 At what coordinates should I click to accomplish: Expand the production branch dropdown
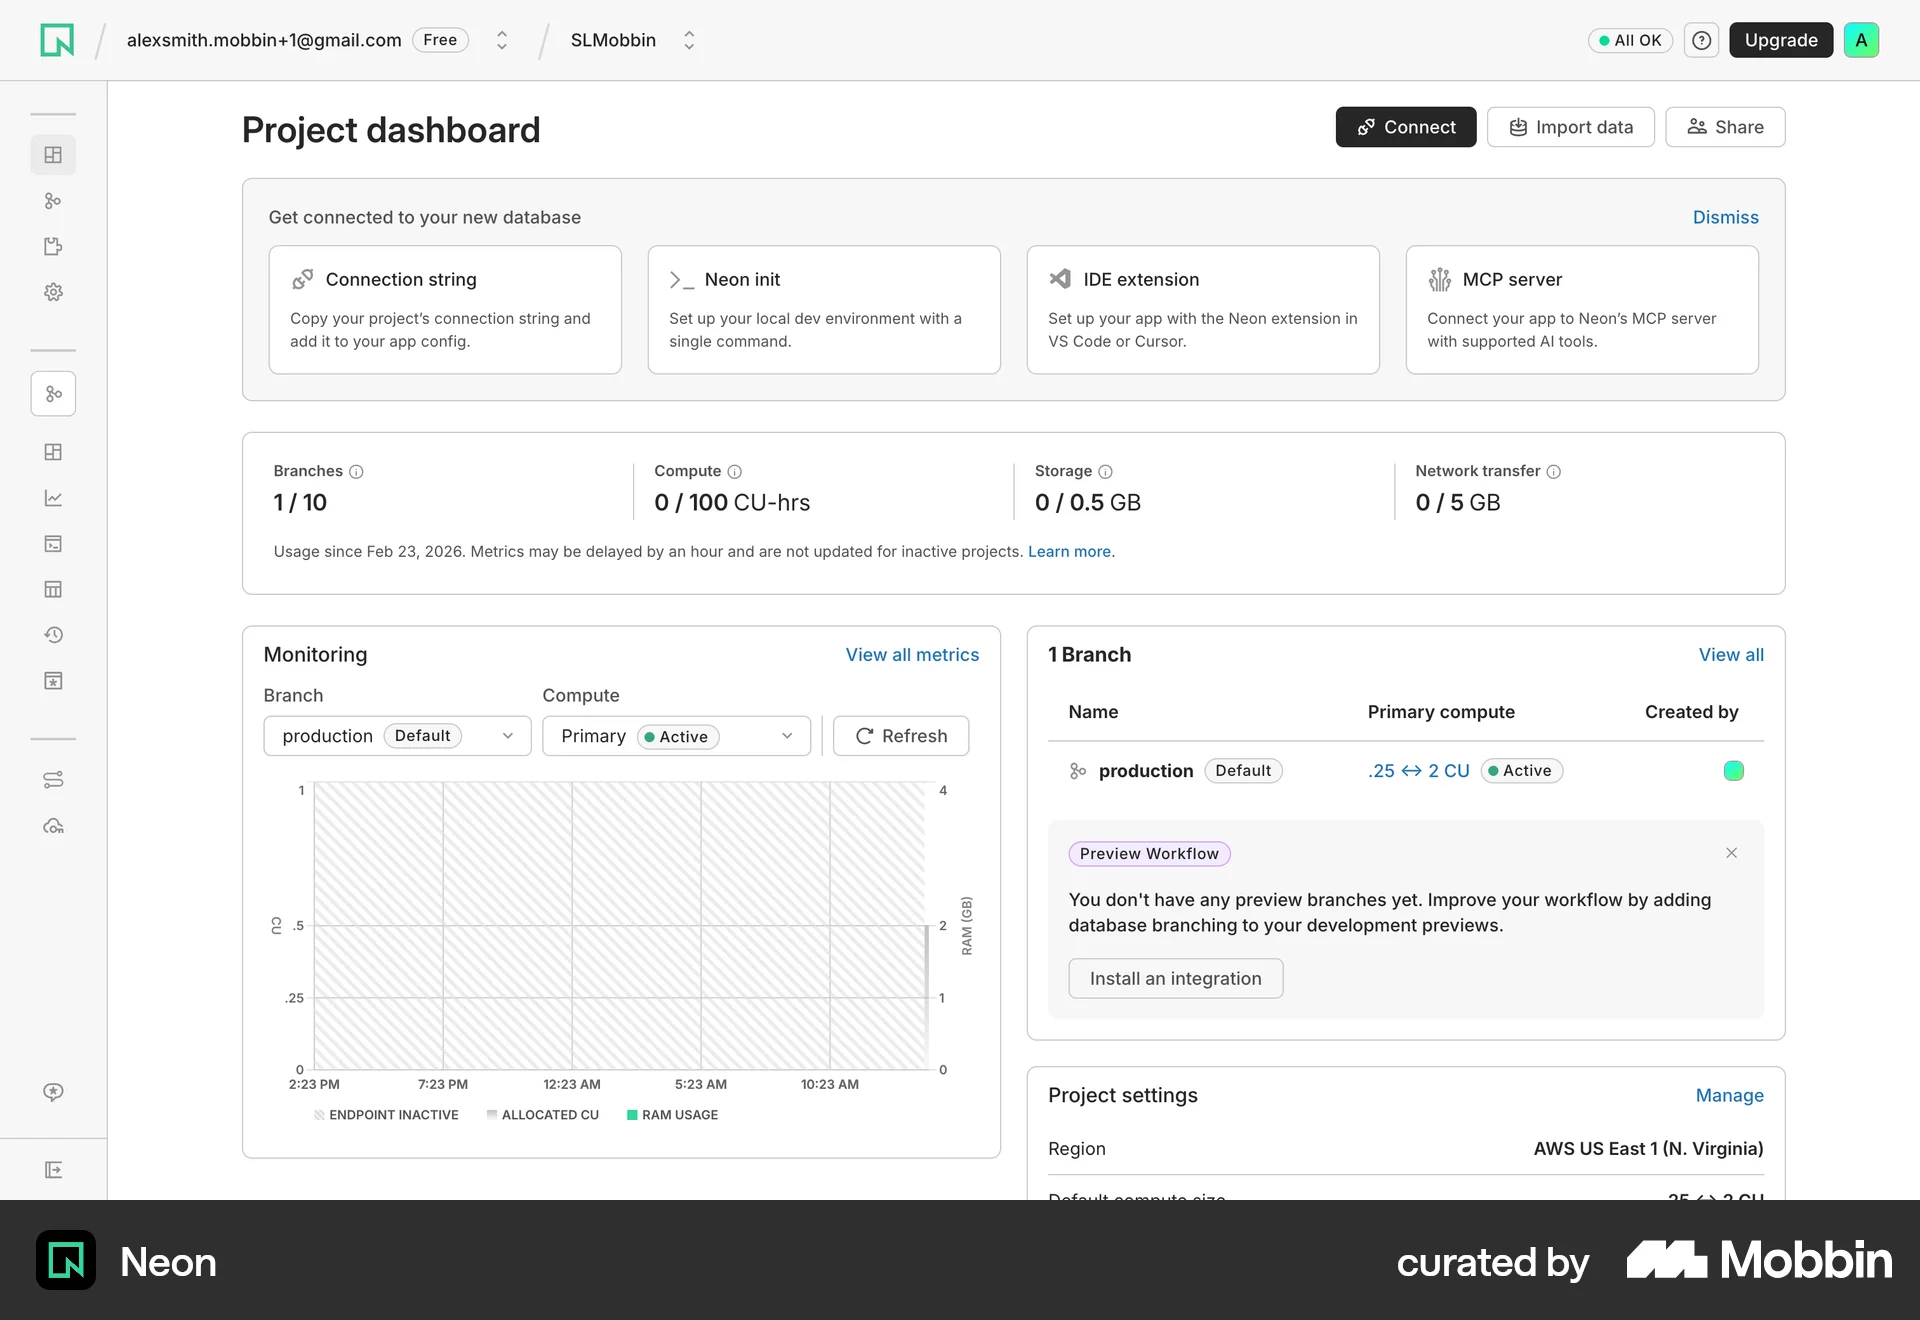point(397,736)
